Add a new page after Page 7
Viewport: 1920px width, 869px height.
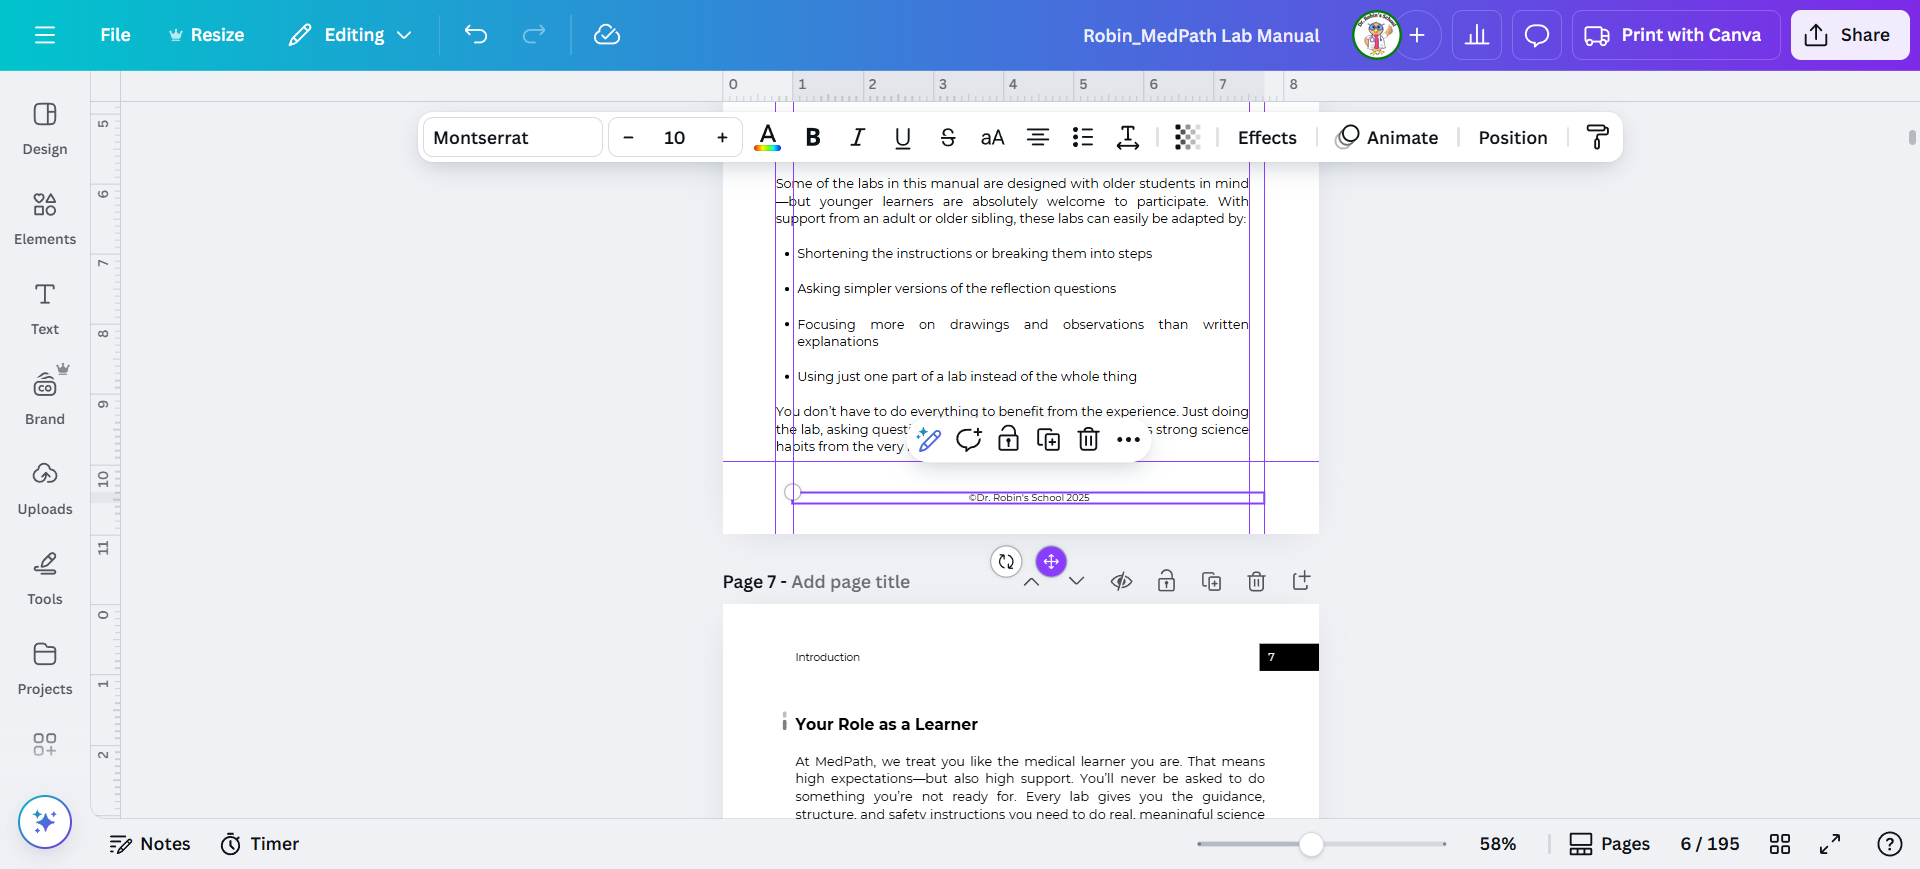(x=1301, y=581)
